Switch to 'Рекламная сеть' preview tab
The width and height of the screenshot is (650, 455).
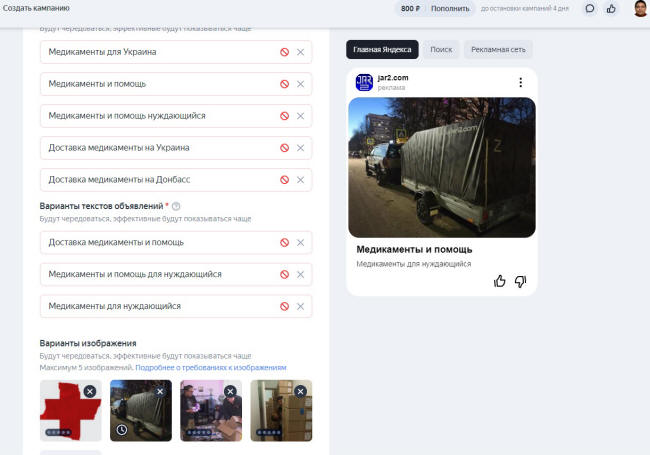tap(498, 49)
